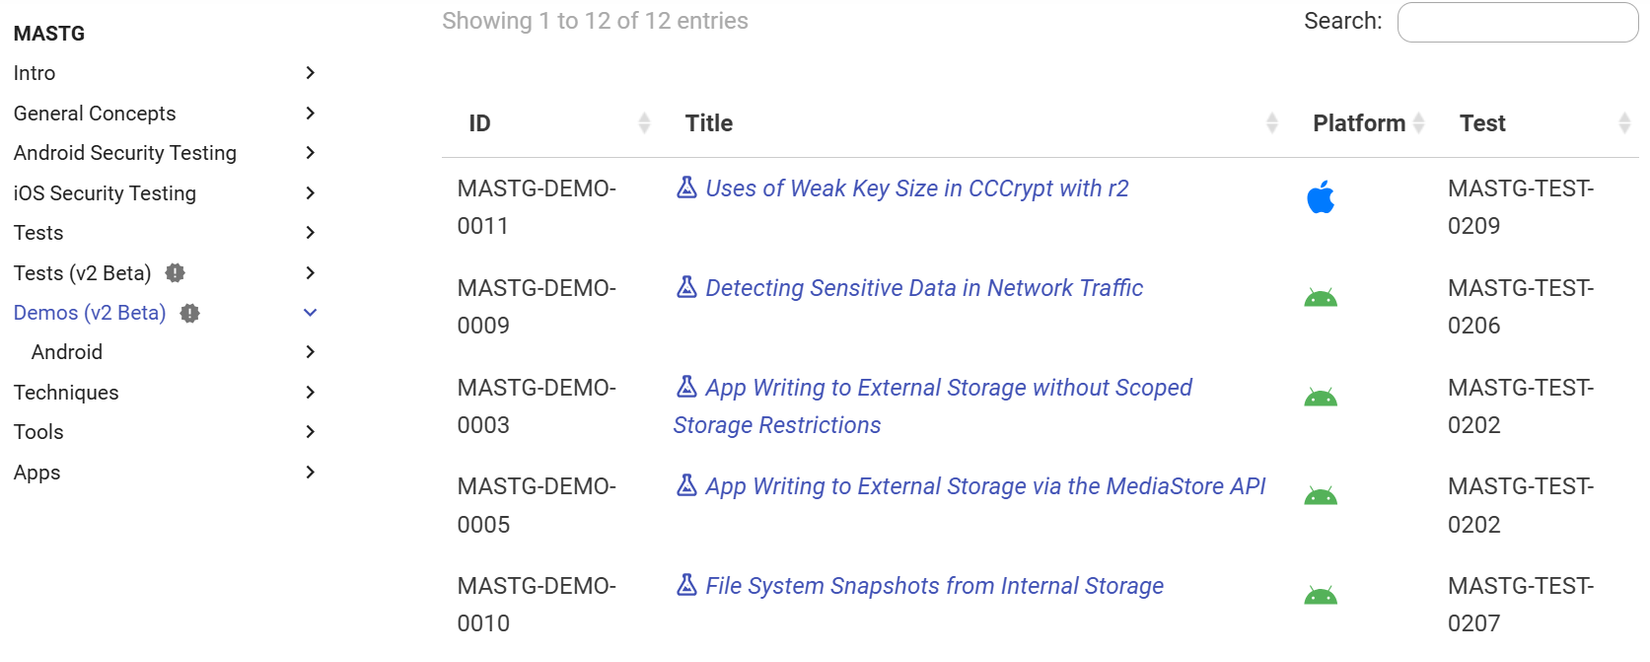Click the beta badge icon next to Tests (v2 Beta)
Image resolution: width=1650 pixels, height=662 pixels.
click(175, 273)
